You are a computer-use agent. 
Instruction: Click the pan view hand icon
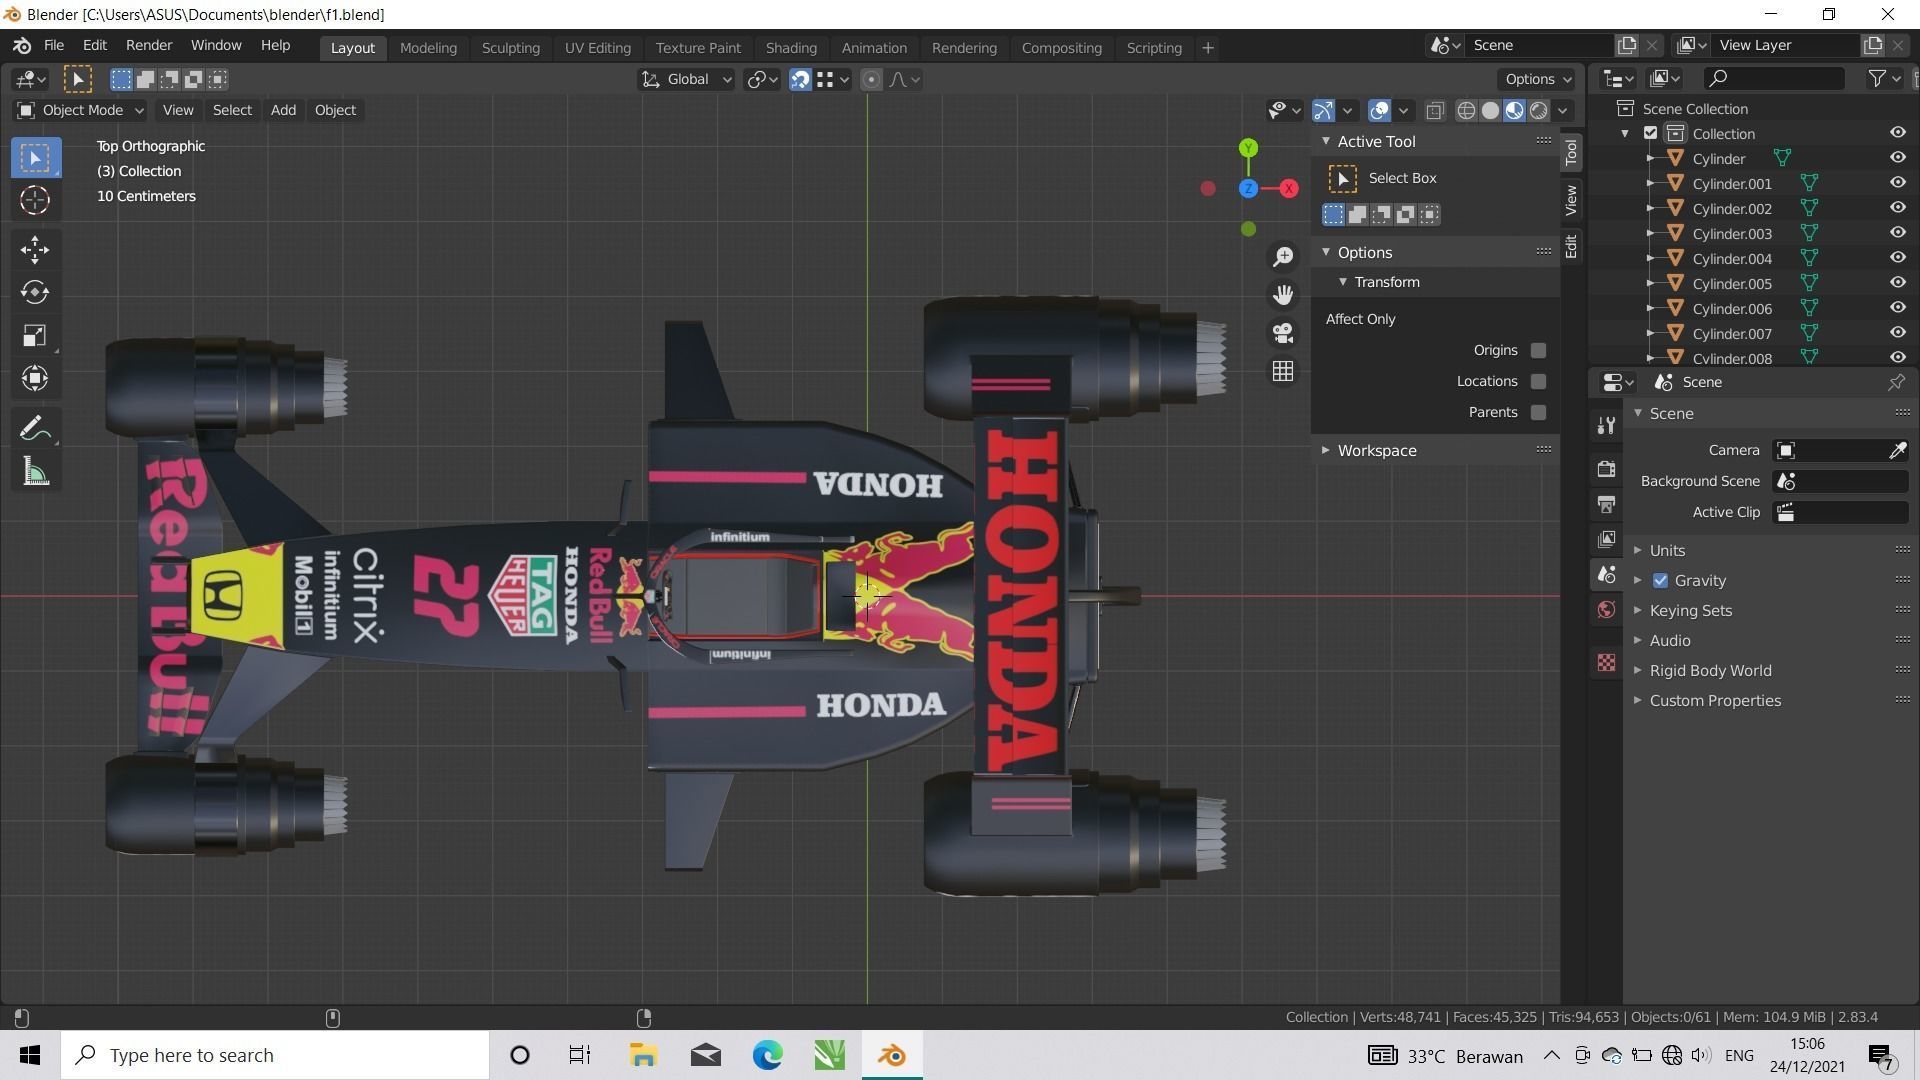point(1283,295)
